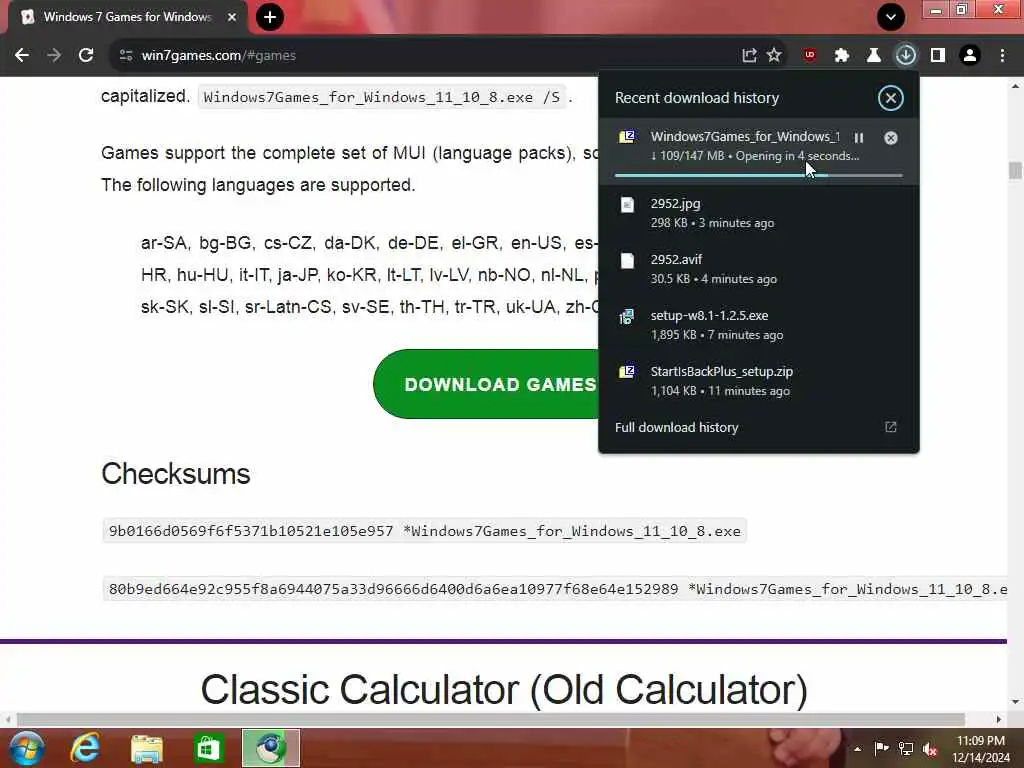
Task: Close the Recent download history popup
Action: (890, 98)
